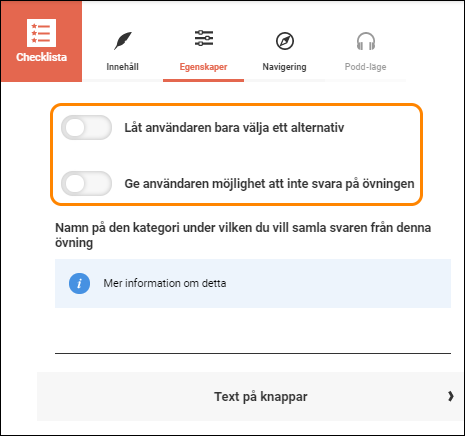Click text 'Låt användaren bara välja ett alternativ'

tap(234, 128)
